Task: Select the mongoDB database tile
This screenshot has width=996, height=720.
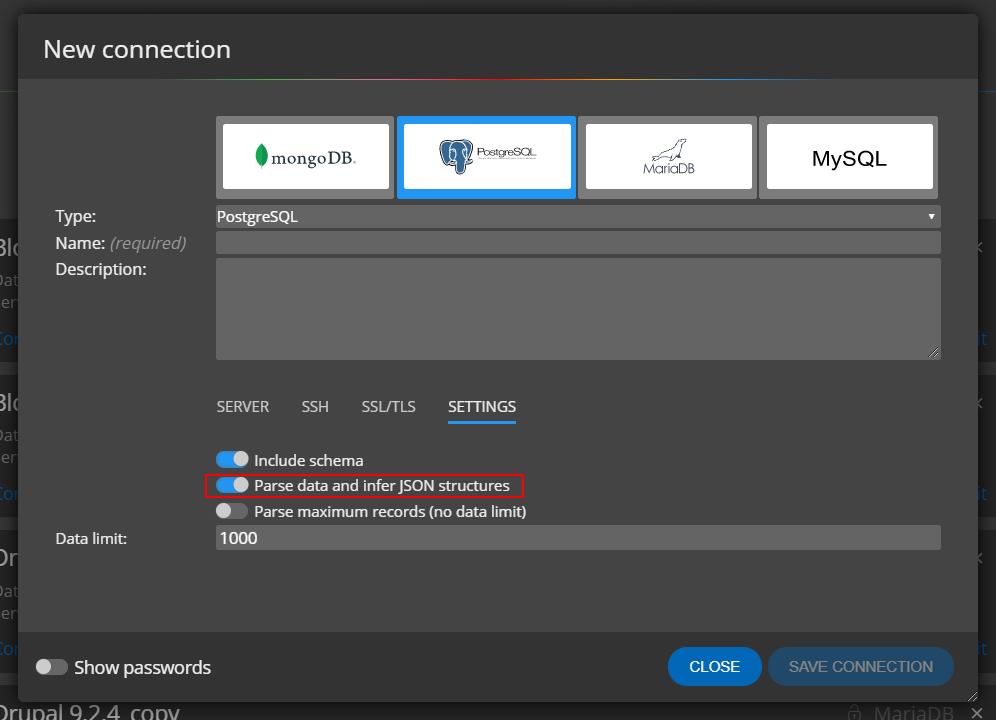Action: click(x=306, y=157)
